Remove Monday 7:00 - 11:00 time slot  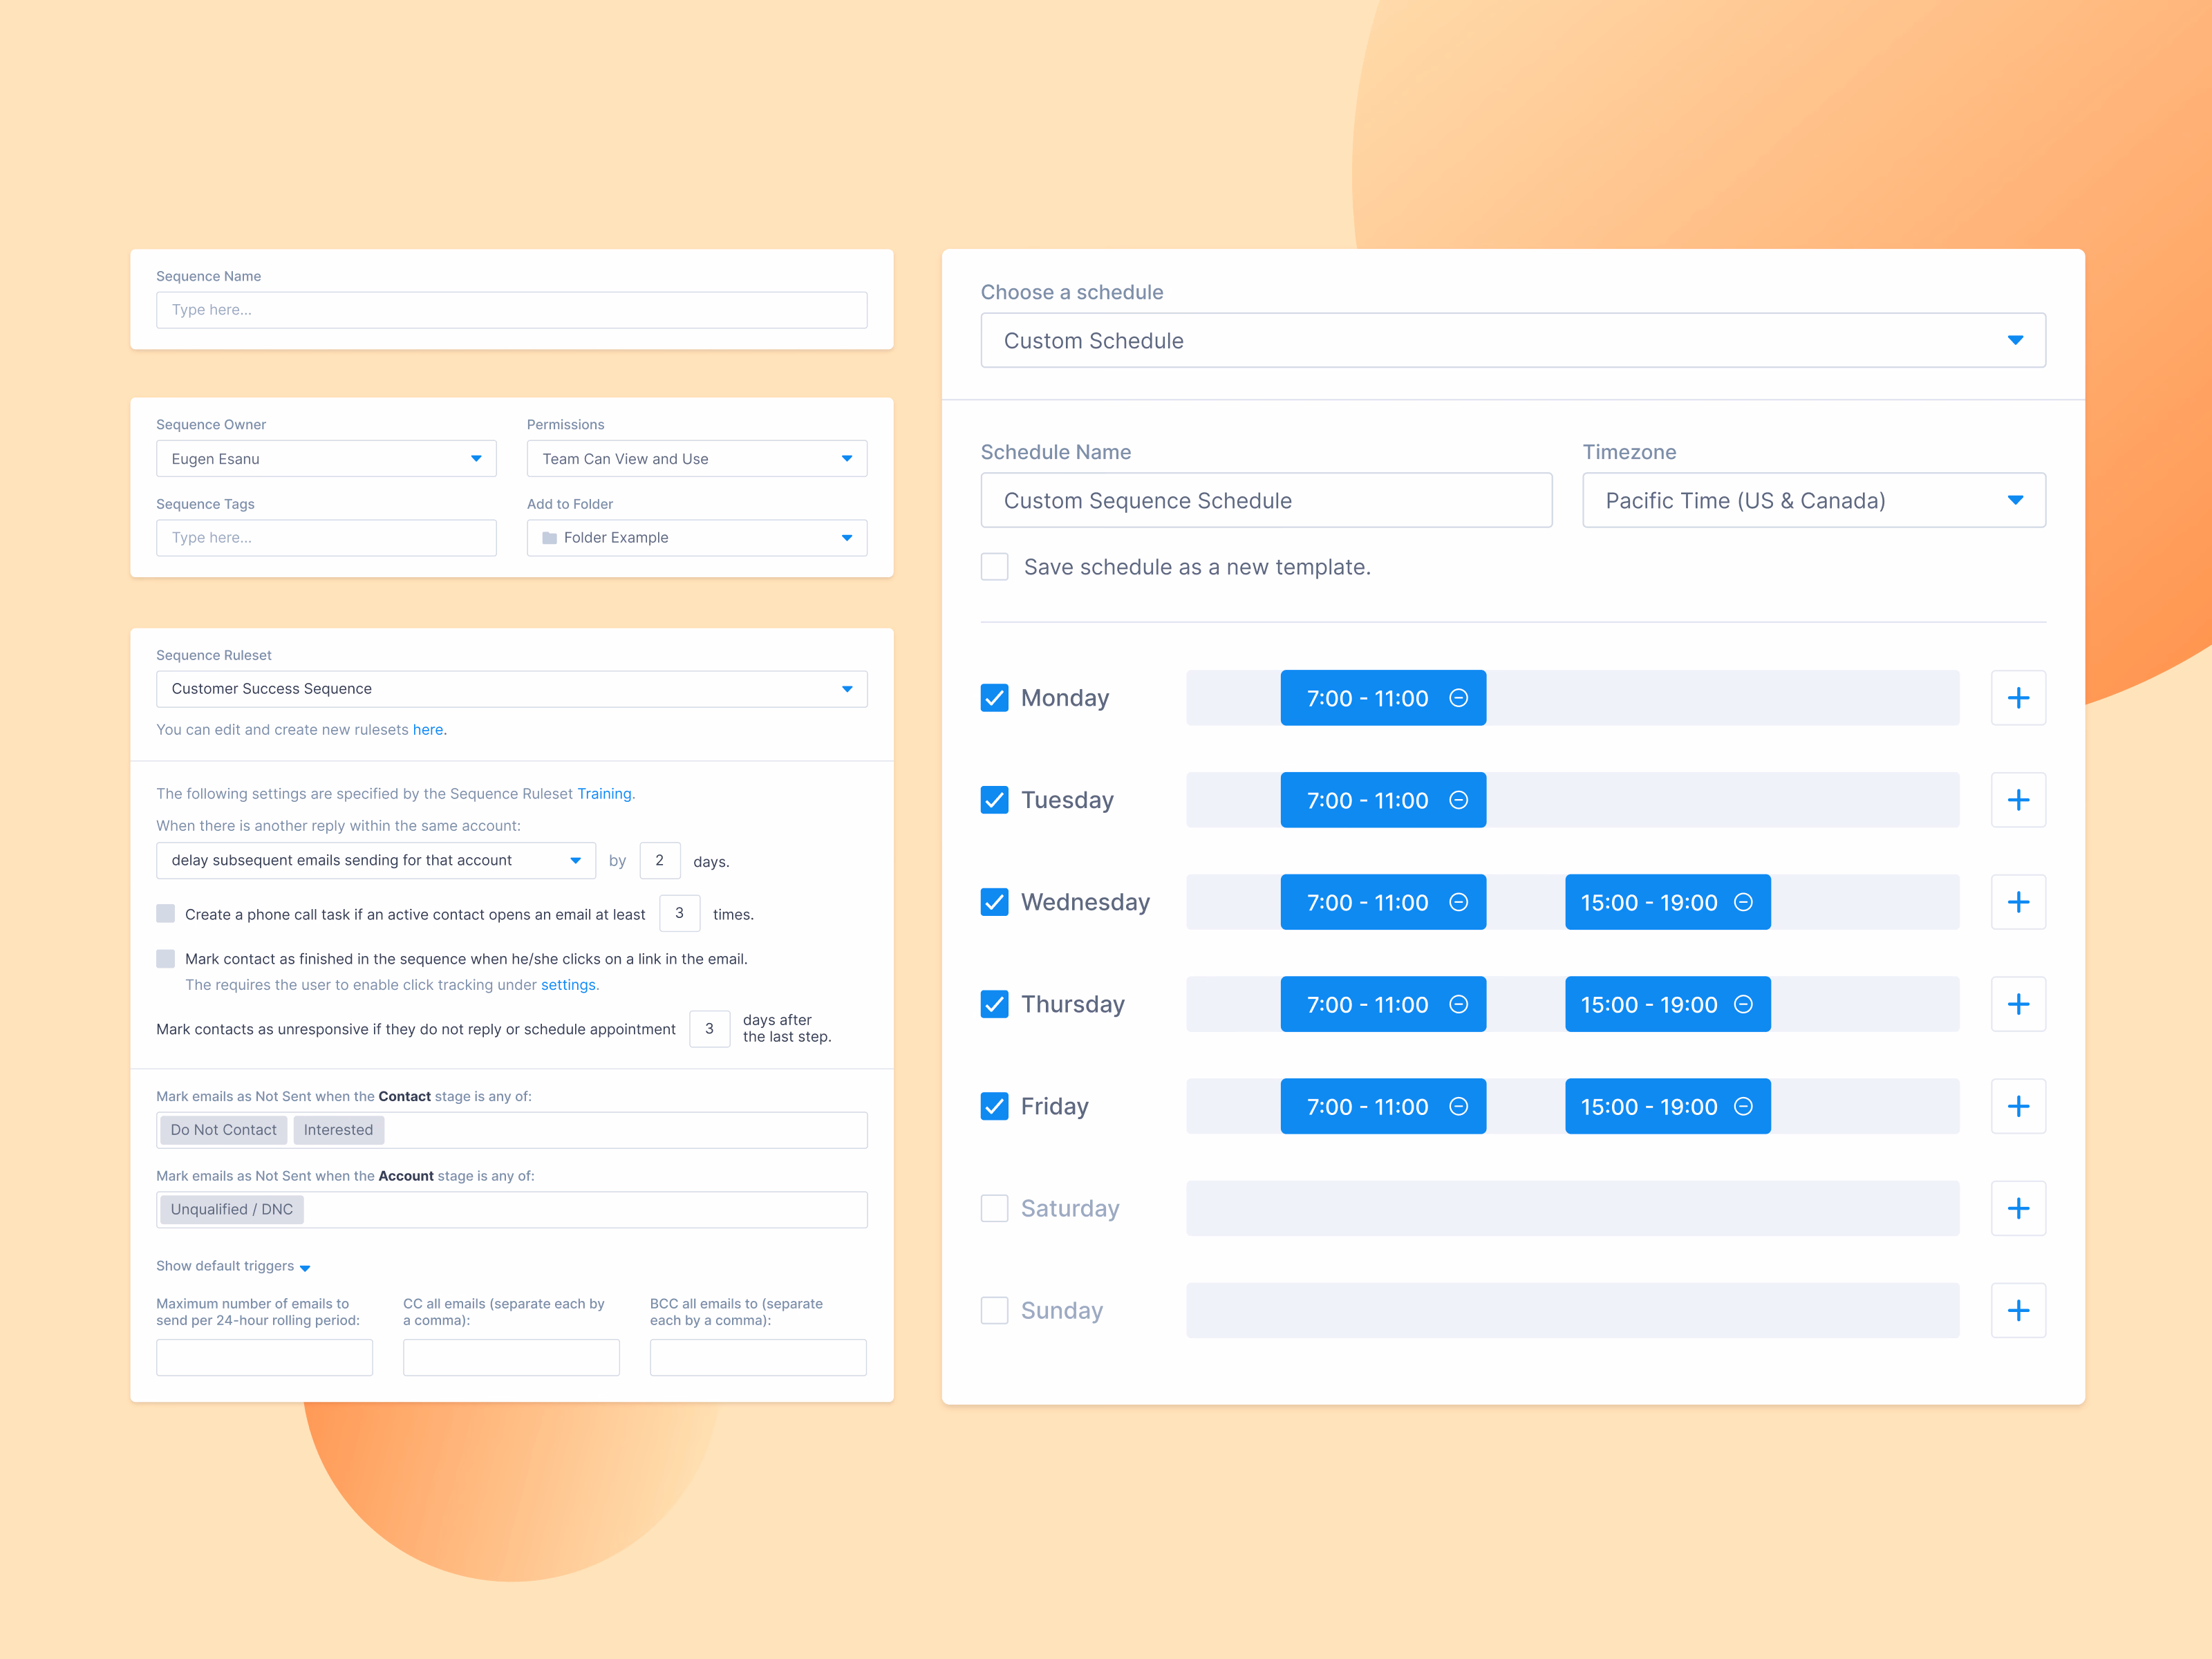click(x=1458, y=698)
